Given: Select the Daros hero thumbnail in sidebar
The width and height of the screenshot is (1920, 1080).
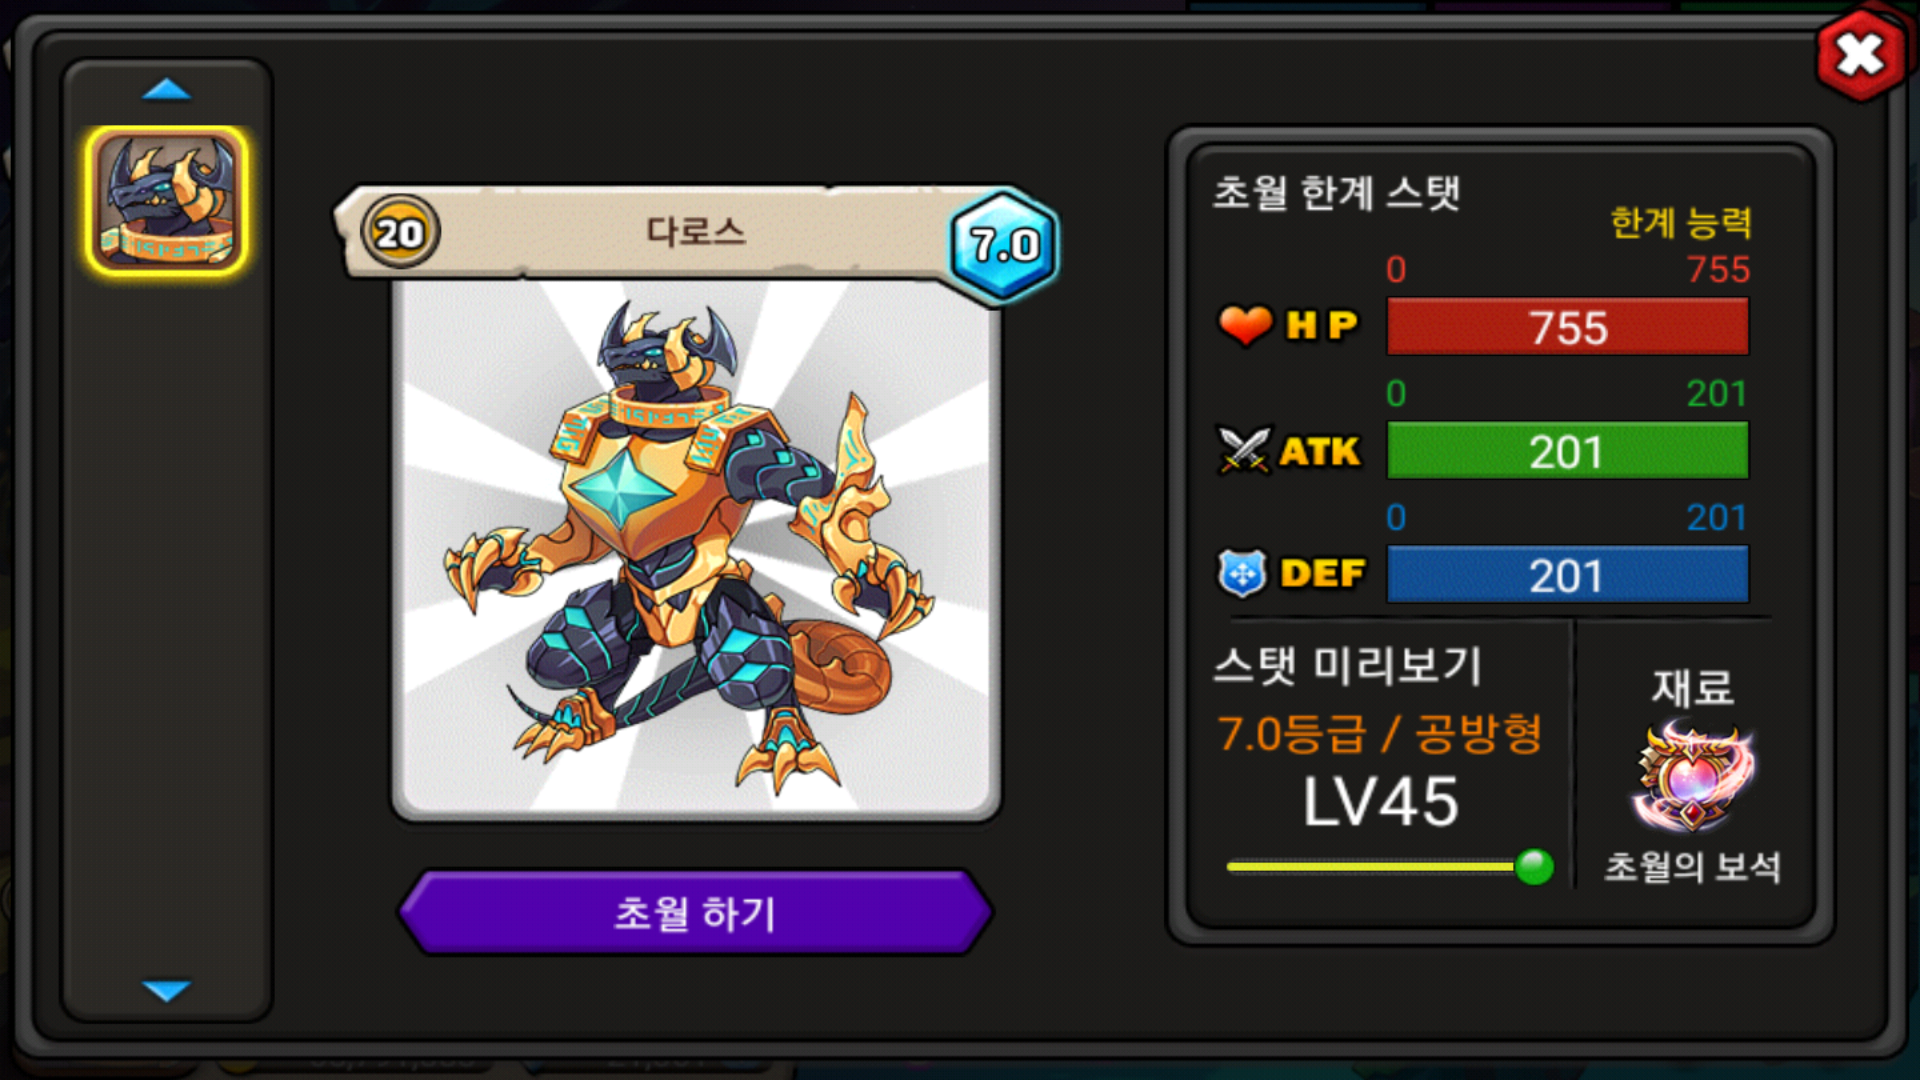Looking at the screenshot, I should [x=167, y=201].
